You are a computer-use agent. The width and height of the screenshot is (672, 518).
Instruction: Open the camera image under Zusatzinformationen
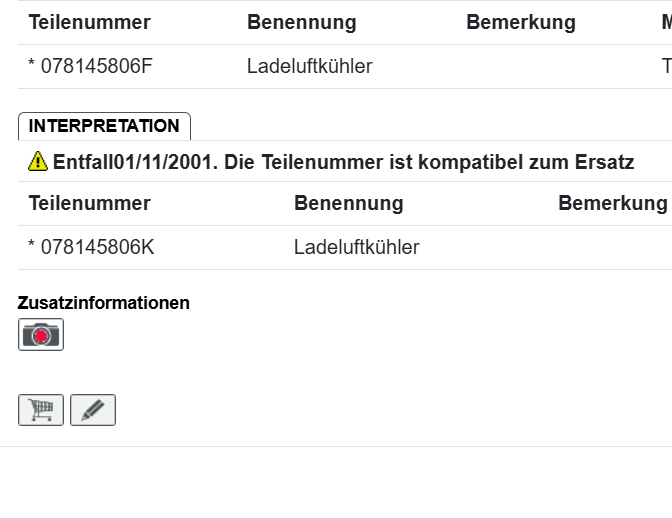(41, 335)
